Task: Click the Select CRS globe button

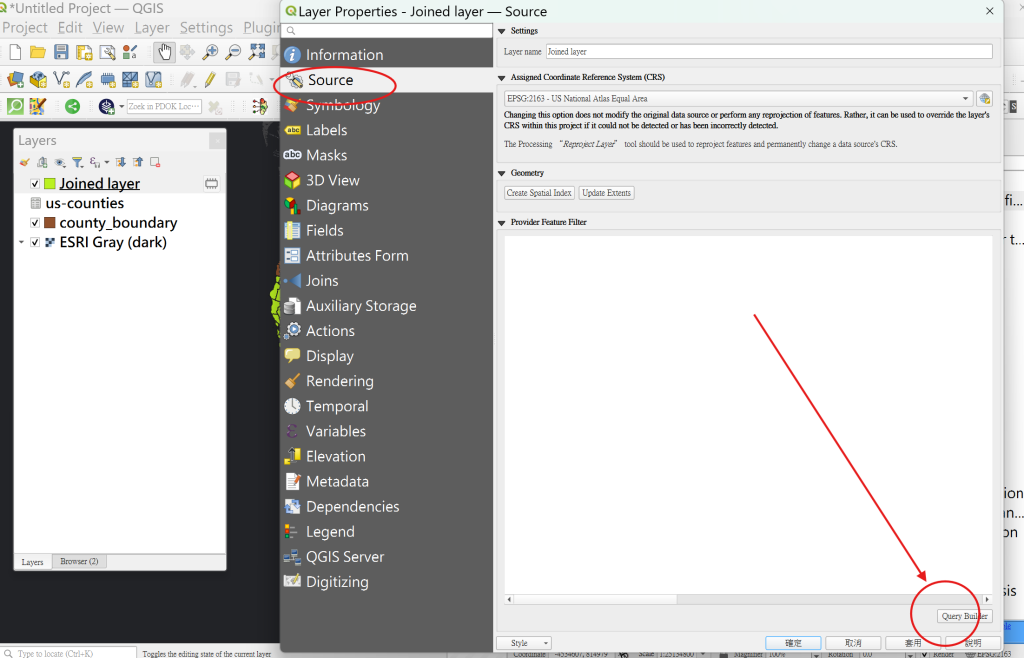Action: point(985,99)
